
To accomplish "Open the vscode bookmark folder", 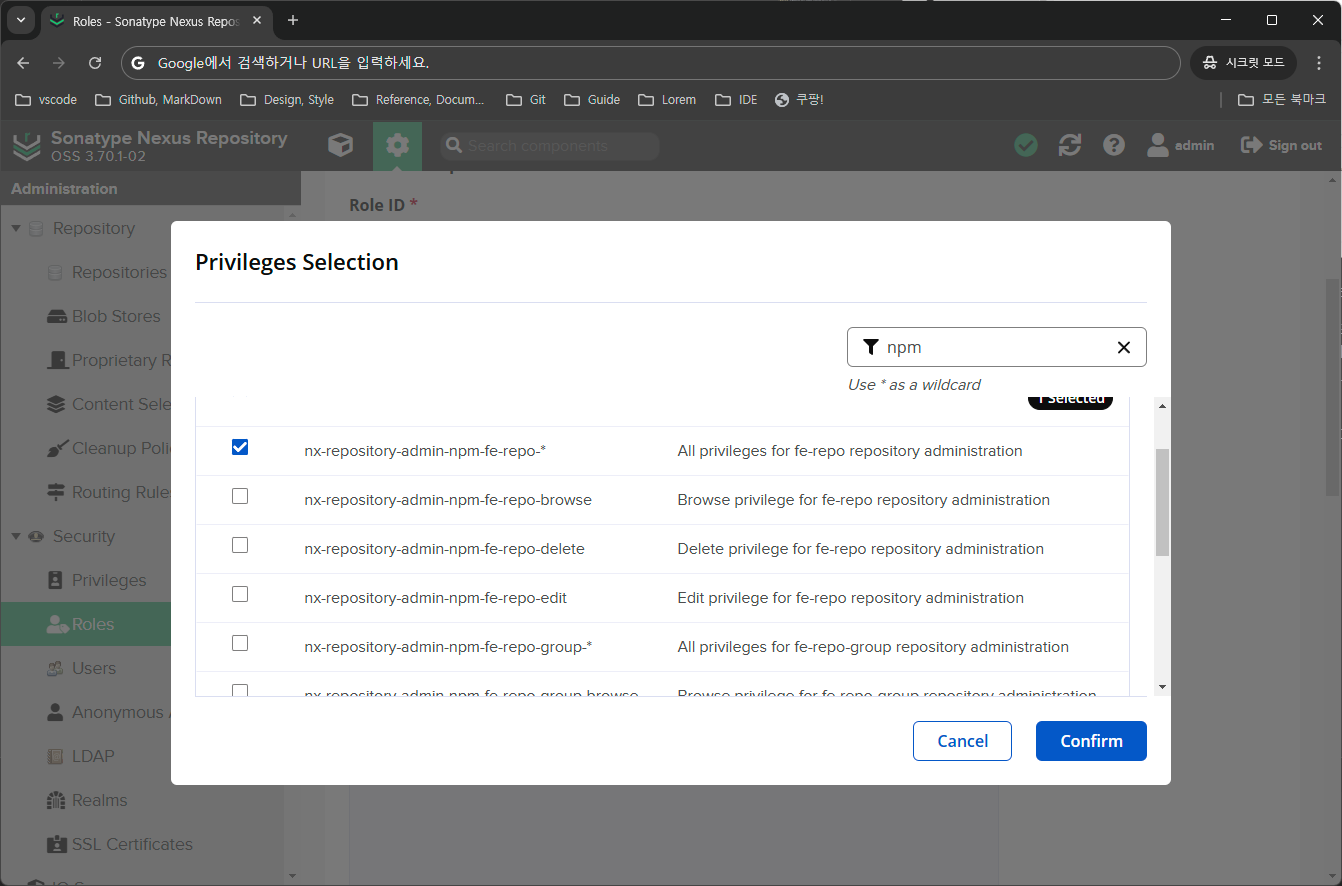I will tap(46, 99).
